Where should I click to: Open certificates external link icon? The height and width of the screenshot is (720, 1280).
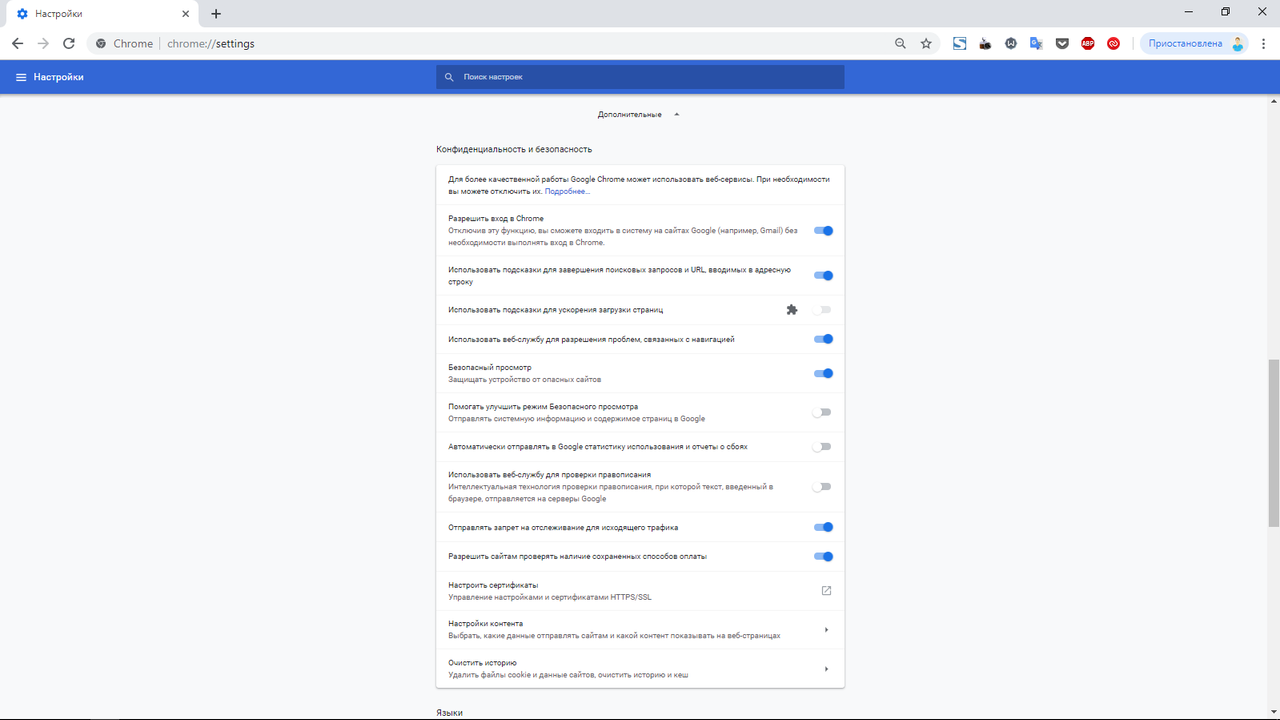tap(826, 591)
